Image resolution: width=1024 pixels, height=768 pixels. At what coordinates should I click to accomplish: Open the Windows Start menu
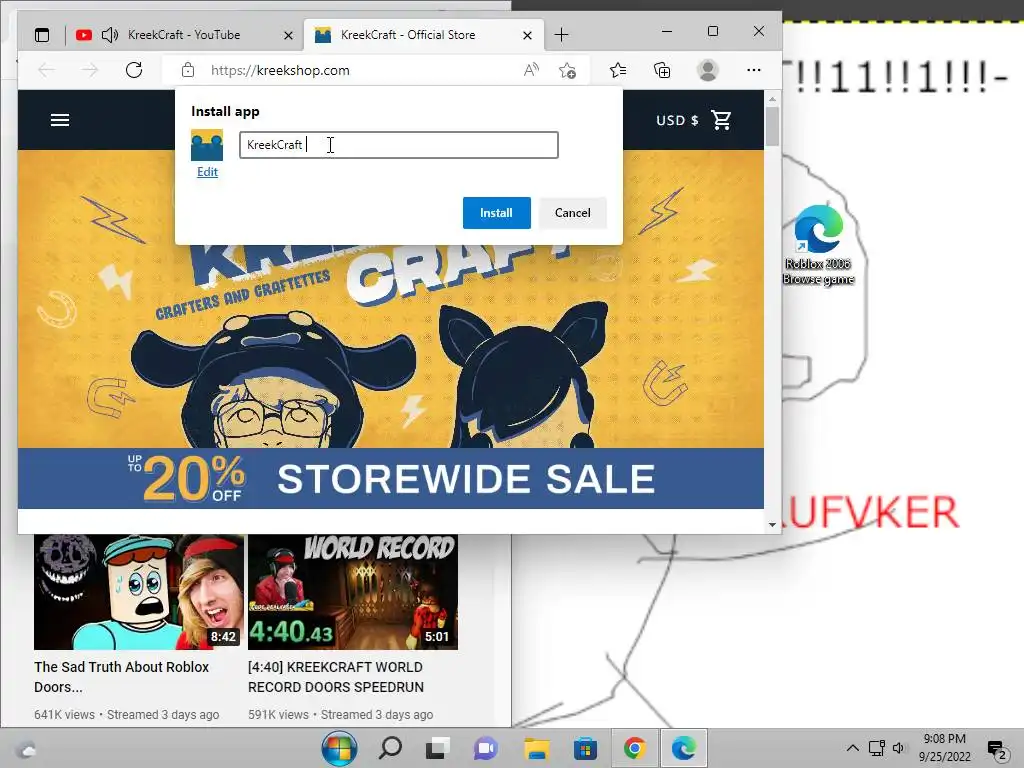click(x=339, y=748)
